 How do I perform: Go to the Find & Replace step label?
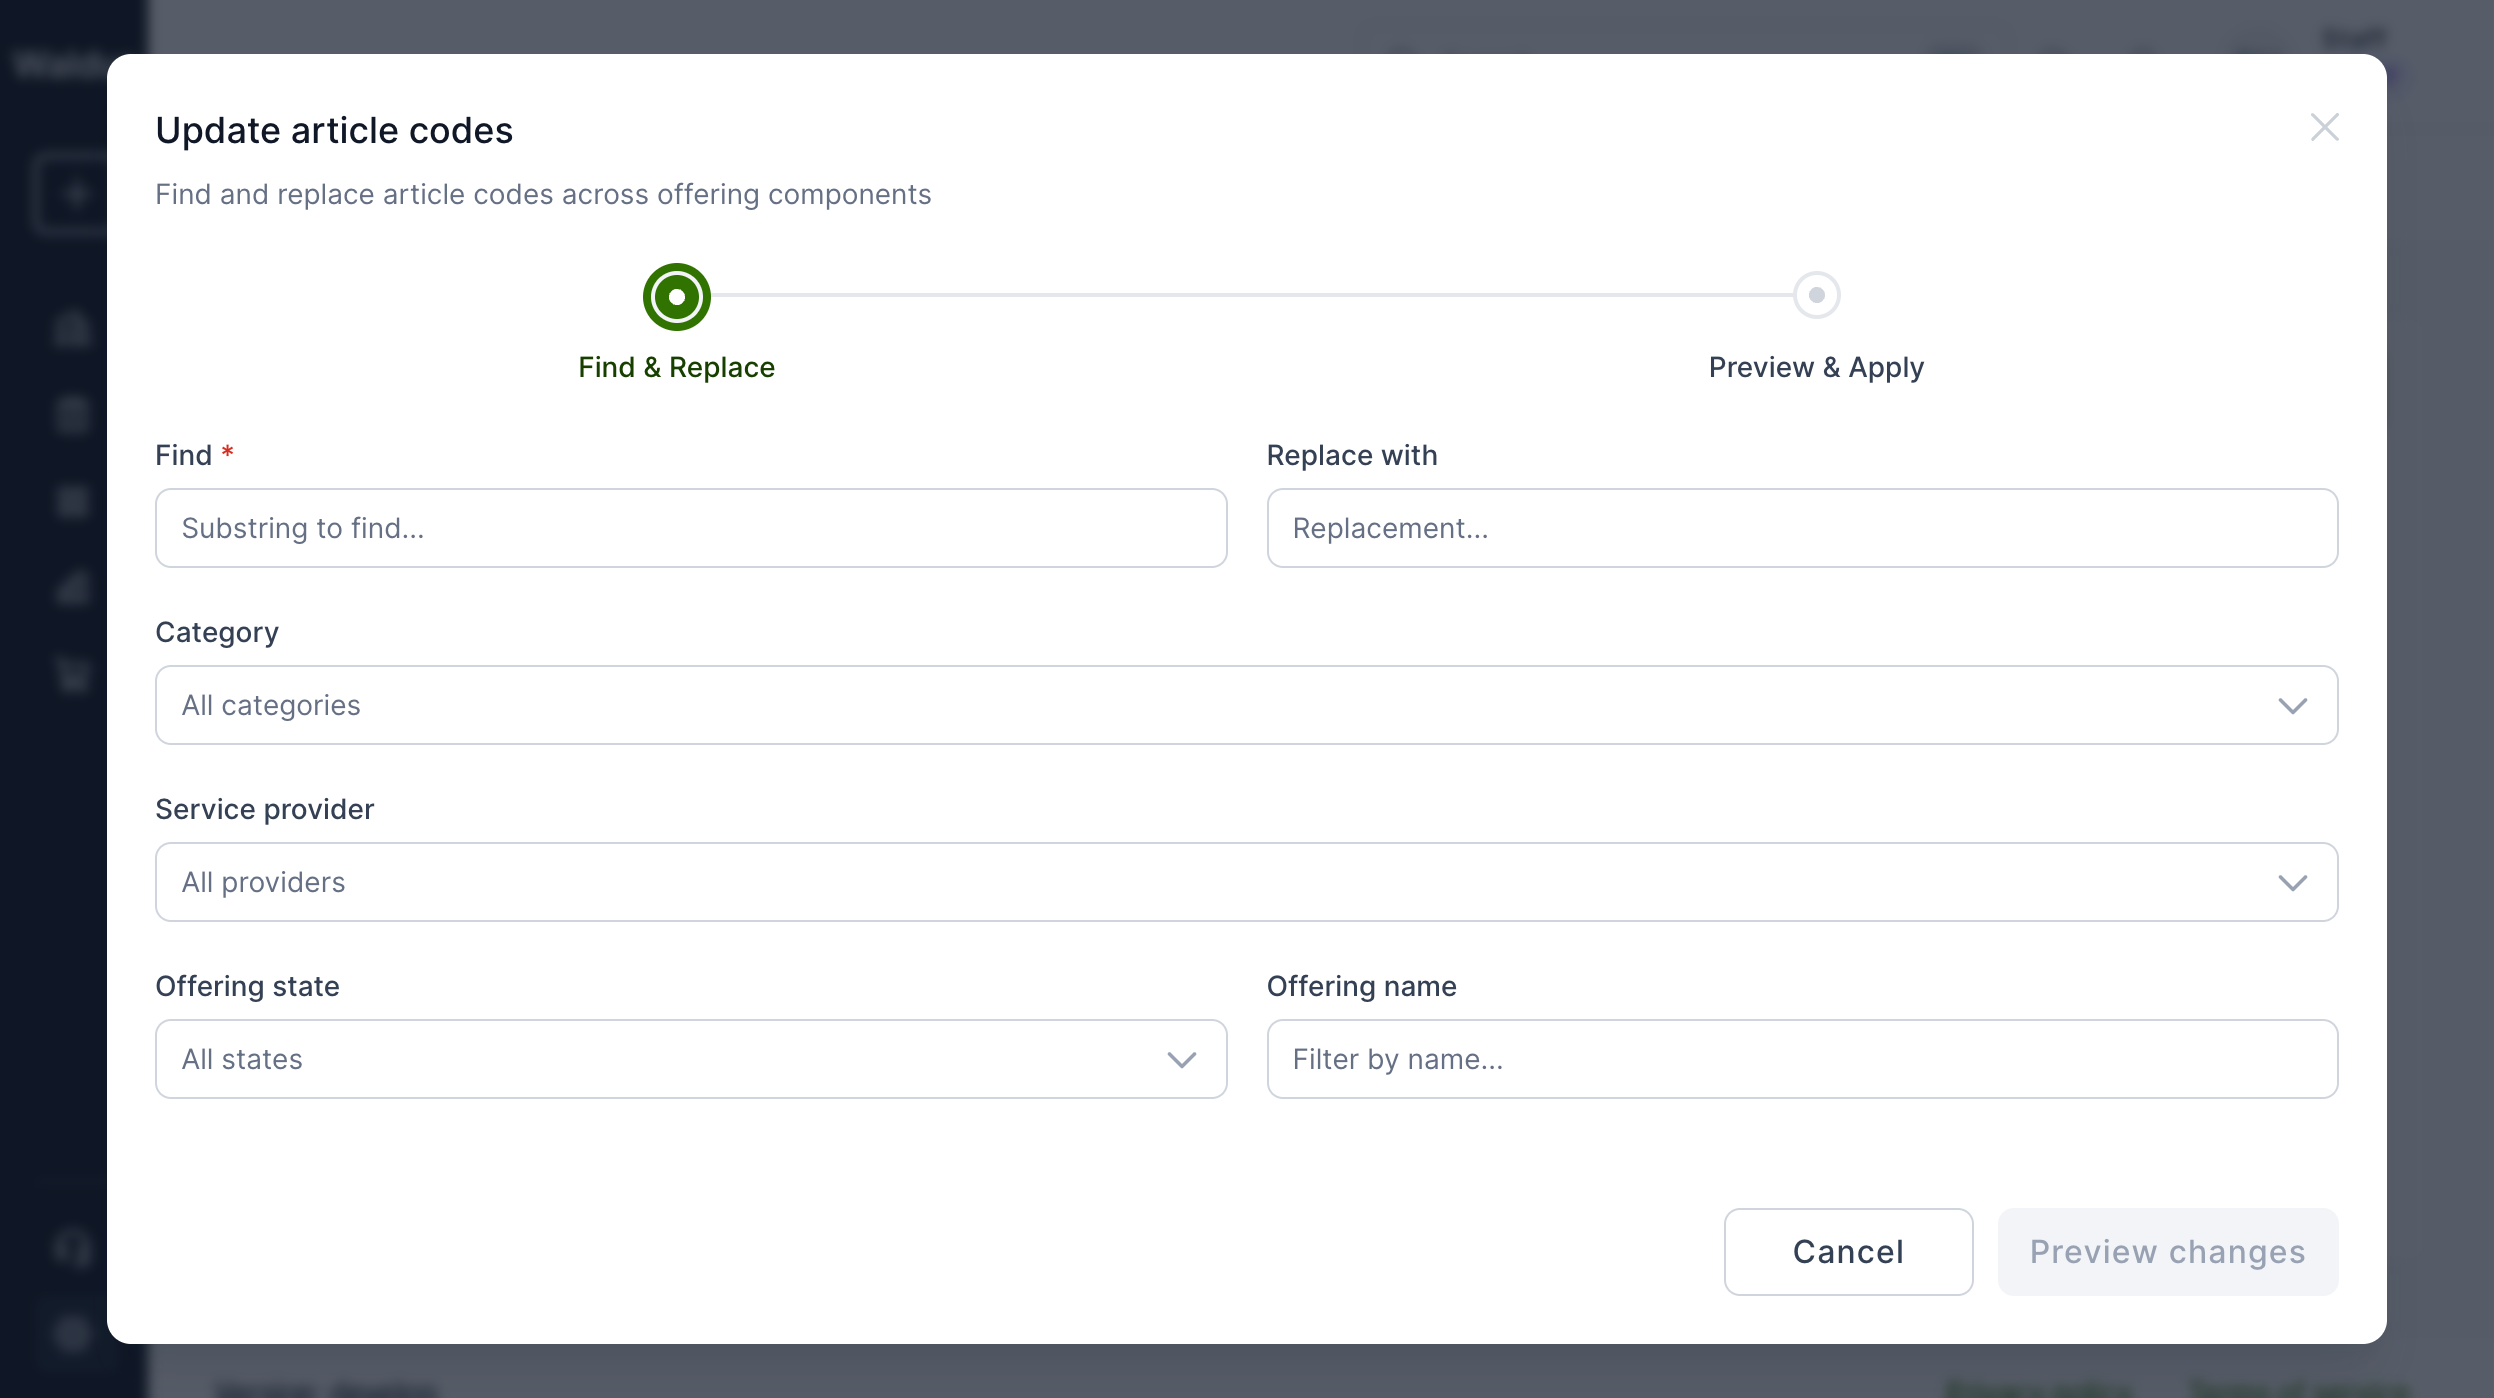coord(677,368)
